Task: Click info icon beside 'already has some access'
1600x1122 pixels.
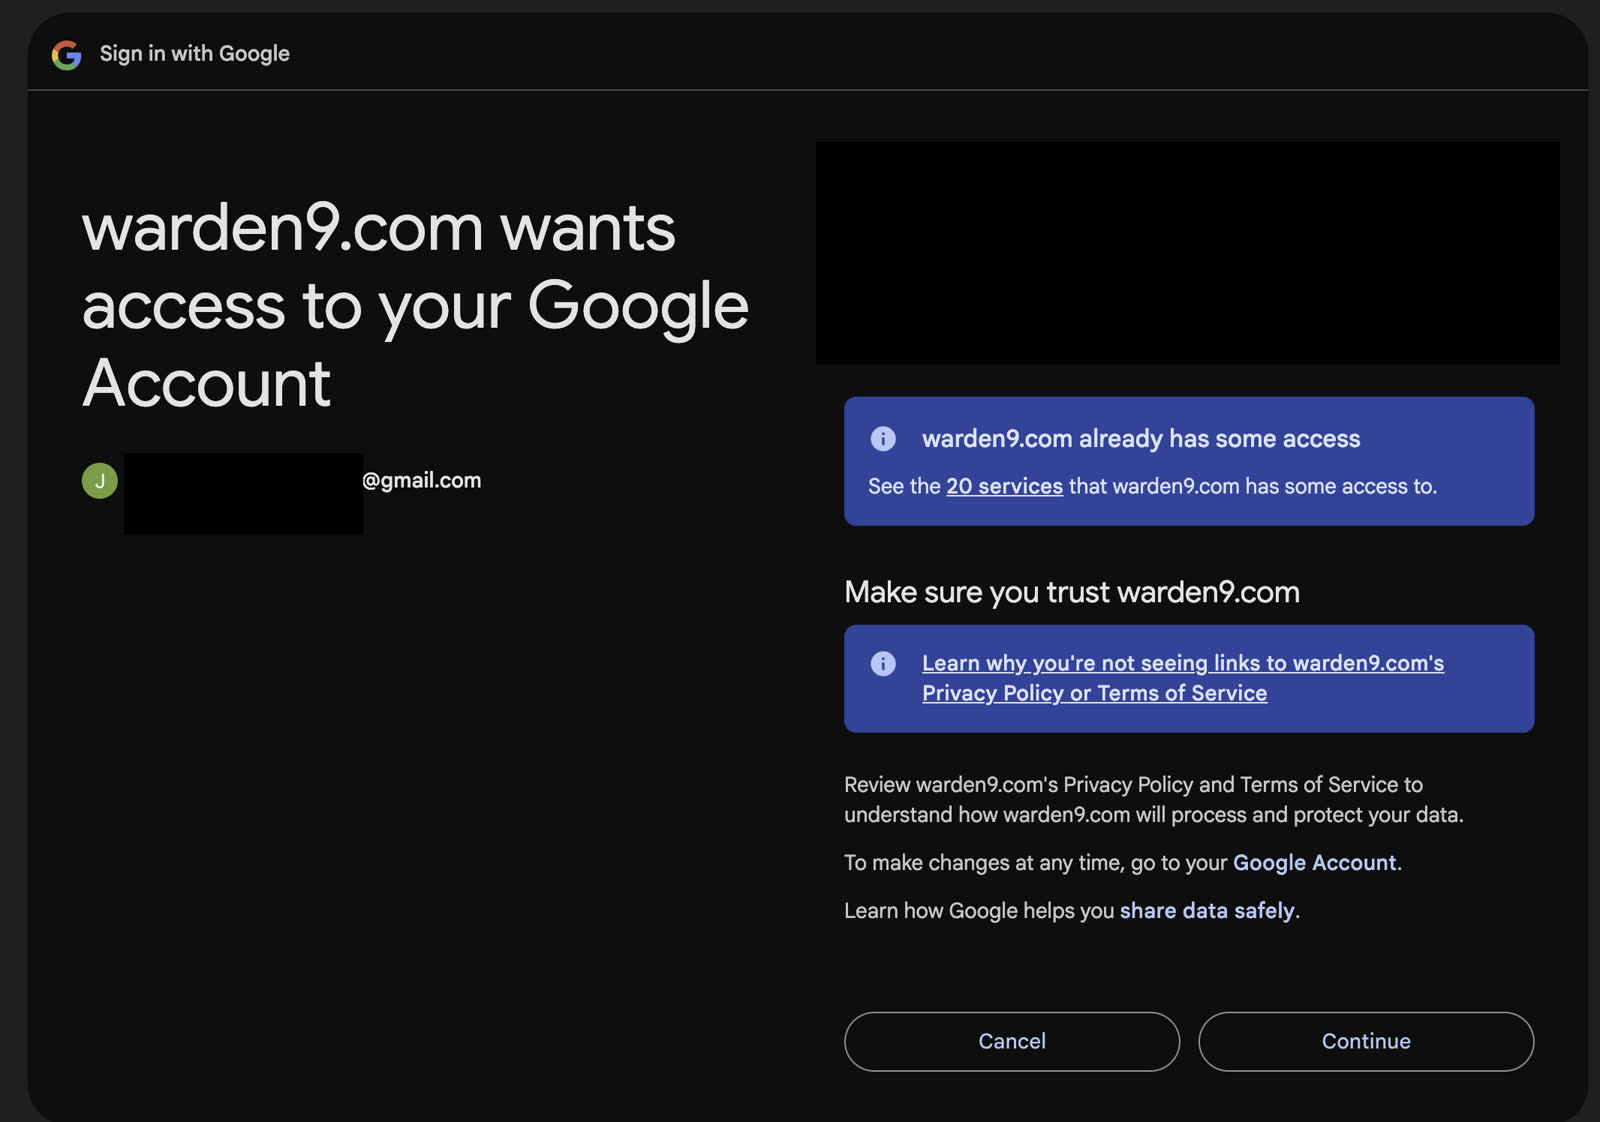Action: tap(883, 438)
